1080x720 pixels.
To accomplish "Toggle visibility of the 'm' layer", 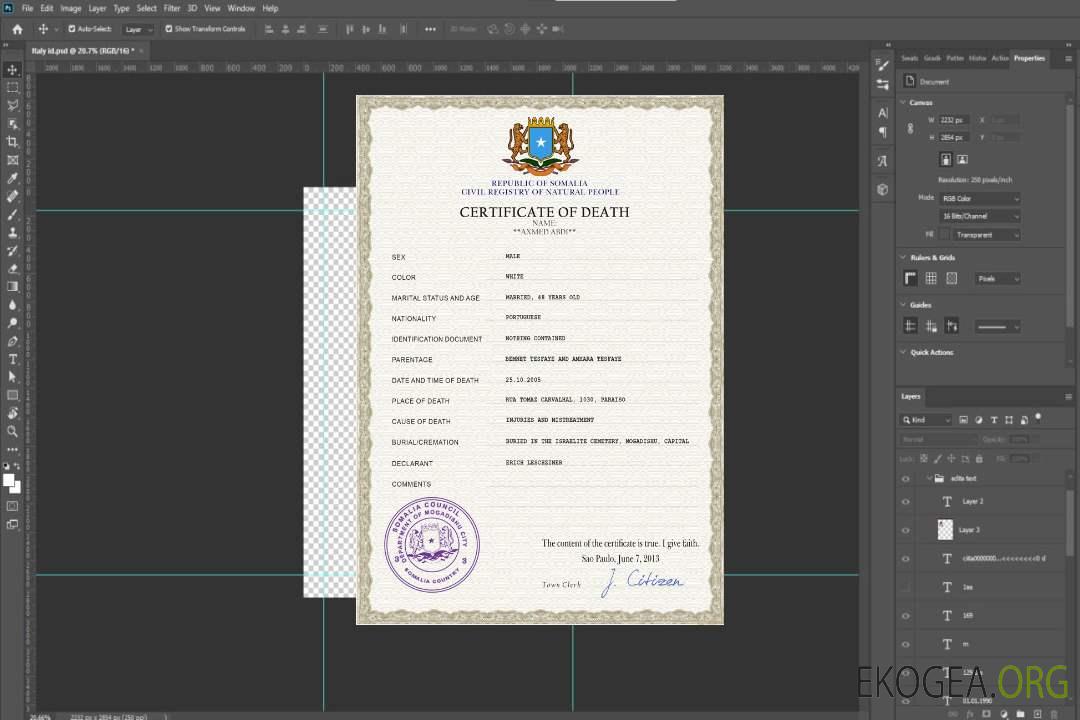I will point(906,645).
